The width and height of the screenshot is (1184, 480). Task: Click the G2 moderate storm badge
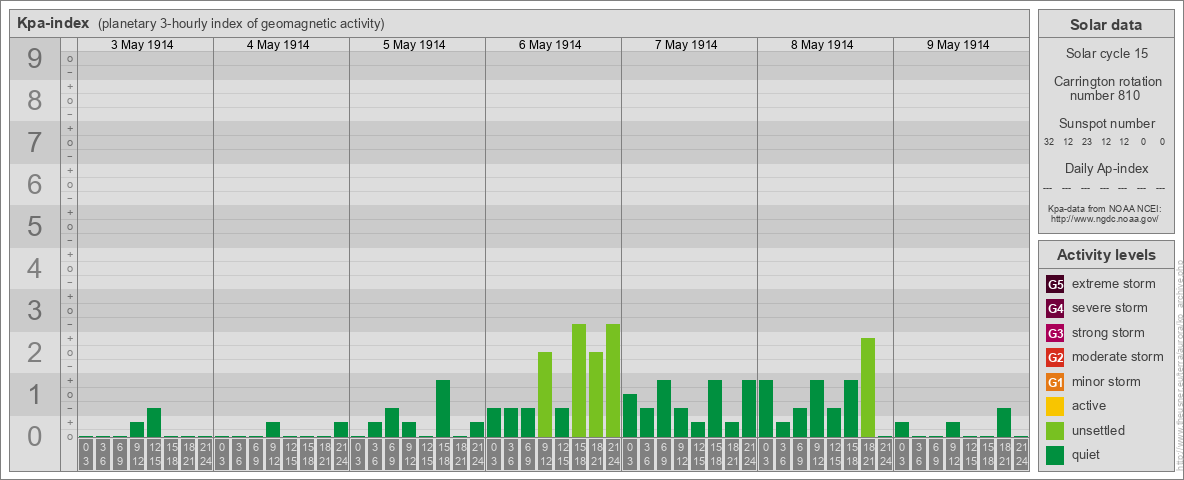pos(1055,357)
